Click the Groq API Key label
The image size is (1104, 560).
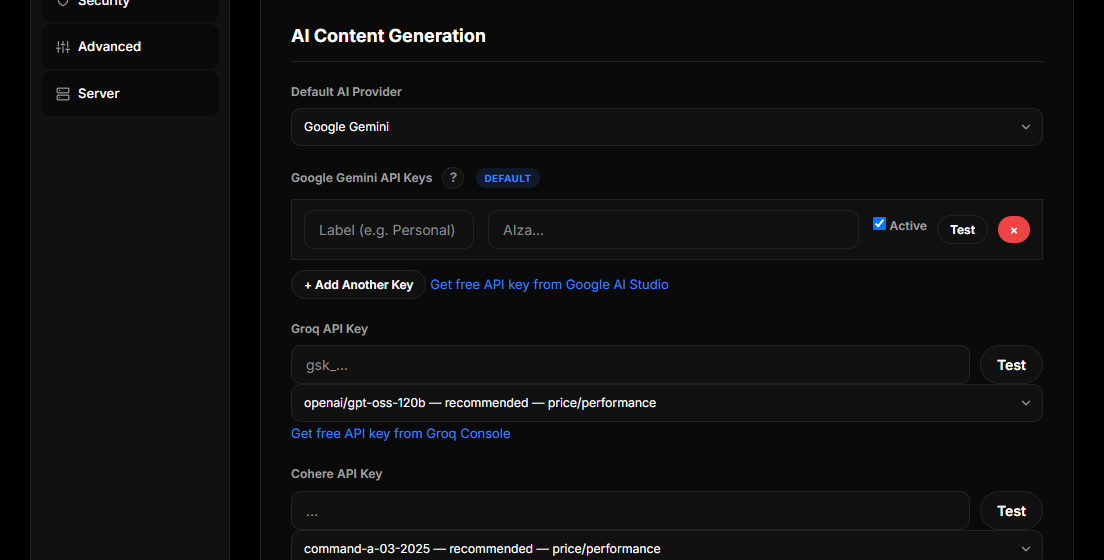coord(330,329)
